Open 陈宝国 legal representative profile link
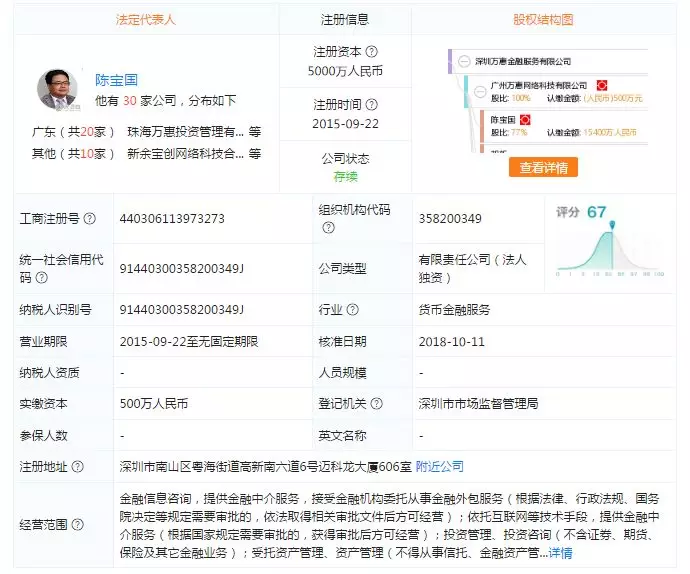This screenshot has height=574, width=690. point(116,79)
